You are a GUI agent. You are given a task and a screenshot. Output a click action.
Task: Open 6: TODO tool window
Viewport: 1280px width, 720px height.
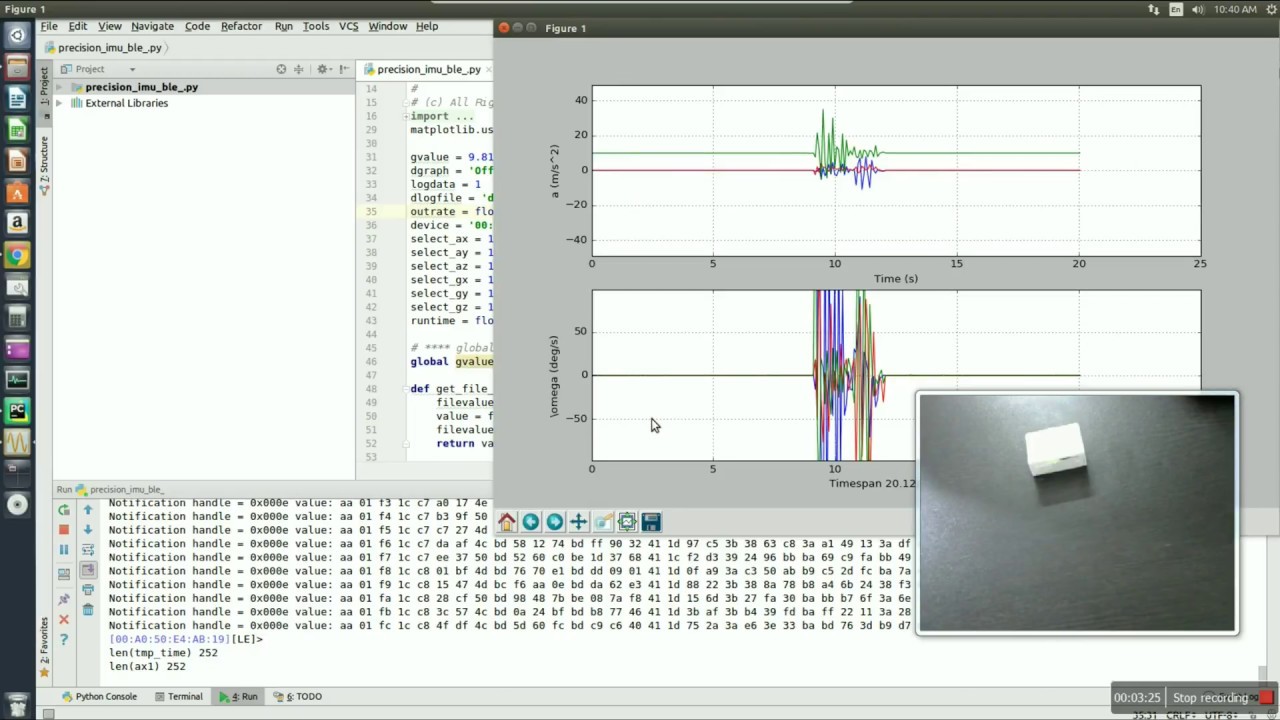[x=297, y=696]
